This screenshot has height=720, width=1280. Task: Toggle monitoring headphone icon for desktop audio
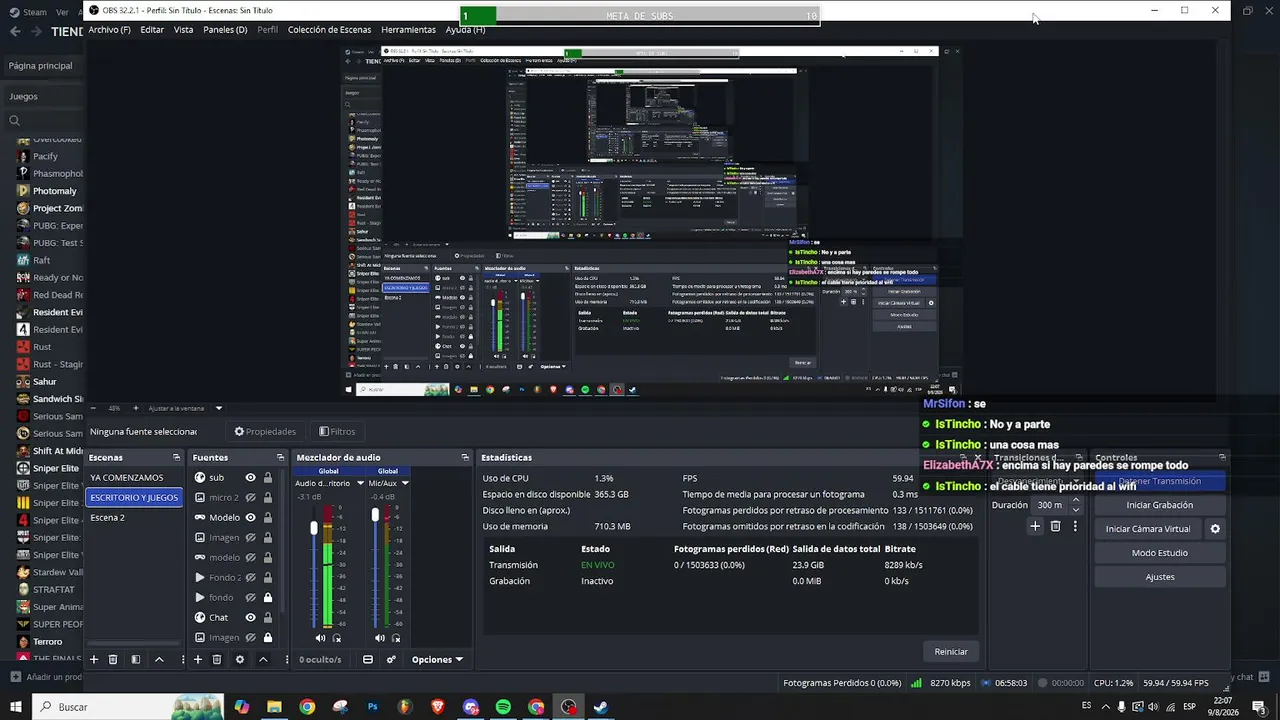337,637
